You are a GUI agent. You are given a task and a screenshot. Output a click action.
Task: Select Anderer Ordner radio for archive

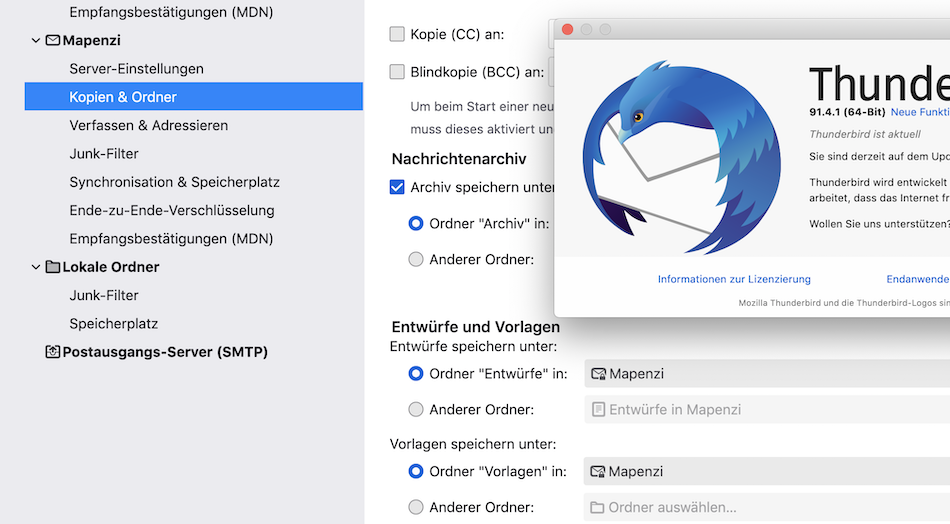(x=416, y=260)
